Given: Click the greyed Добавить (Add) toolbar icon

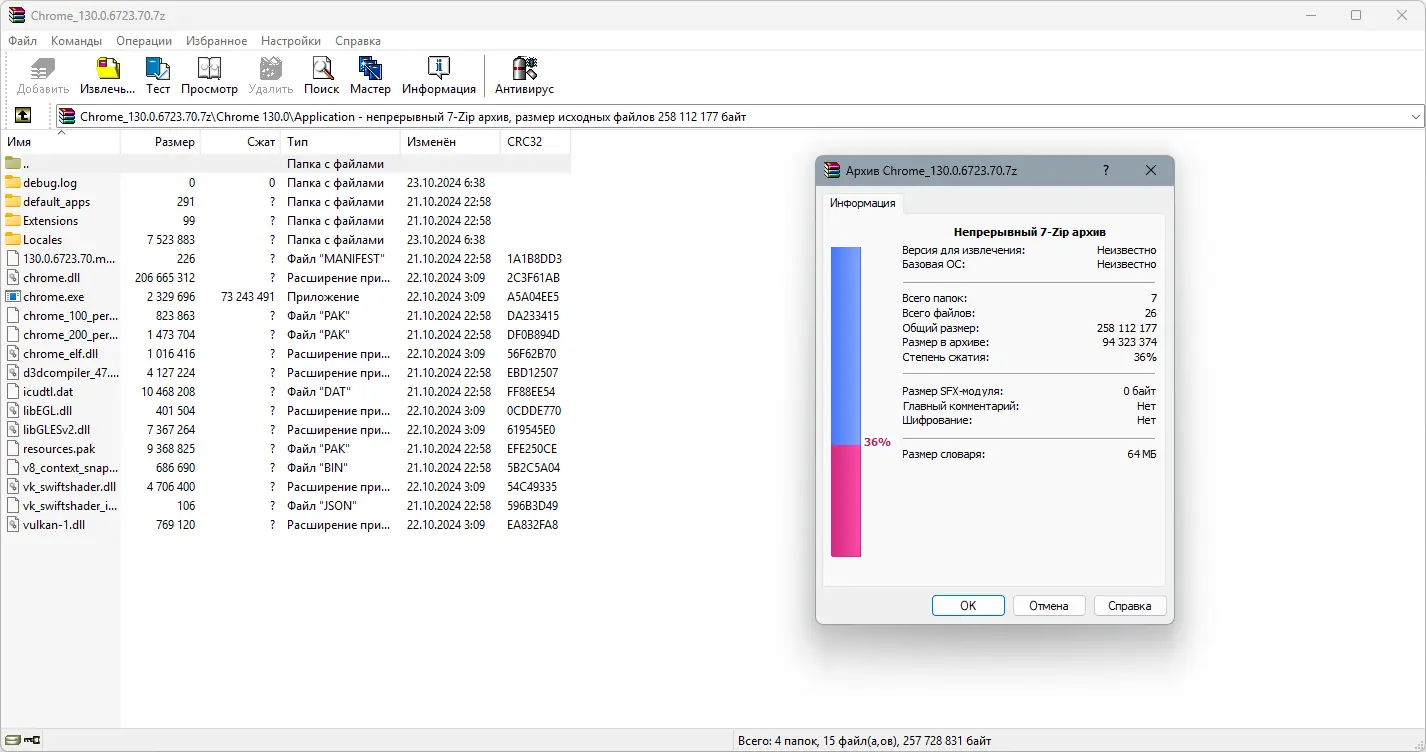Looking at the screenshot, I should coord(43,68).
